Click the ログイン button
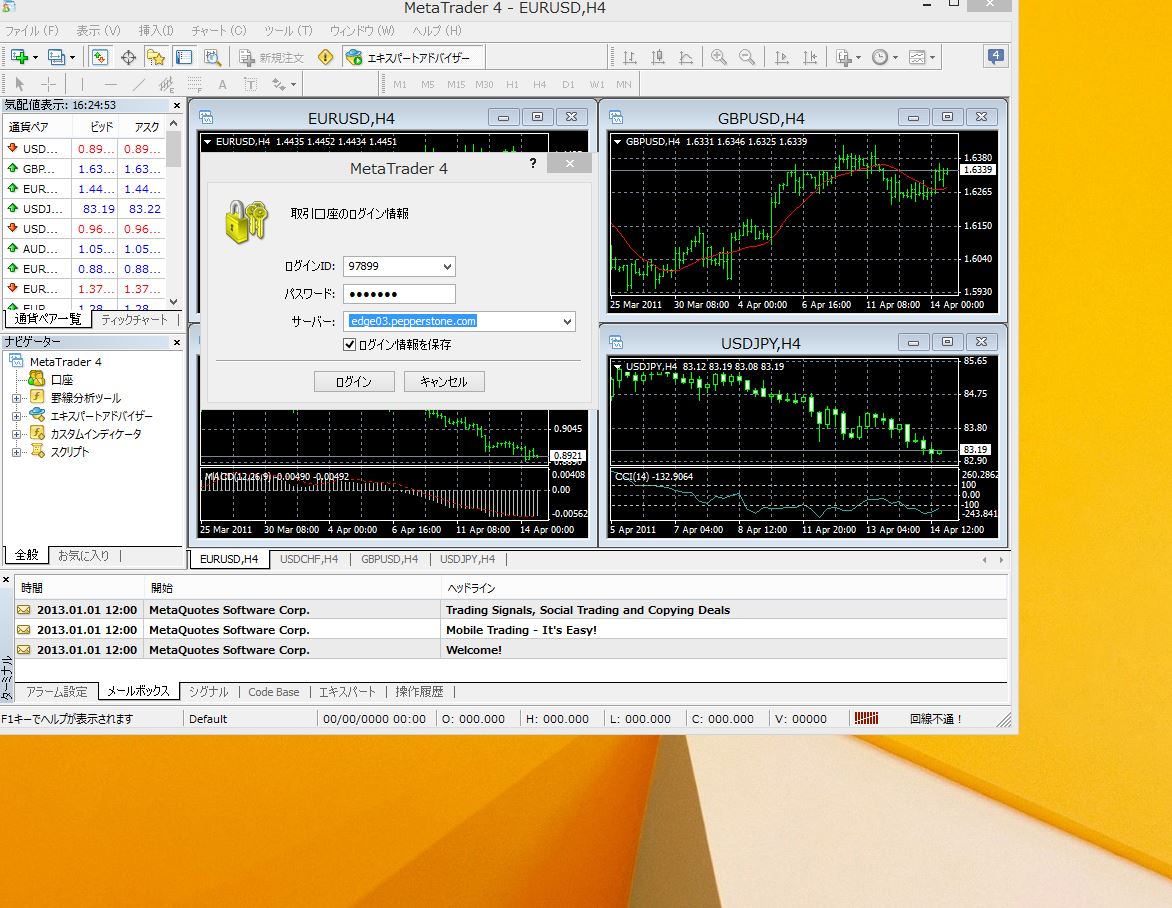 (x=354, y=382)
